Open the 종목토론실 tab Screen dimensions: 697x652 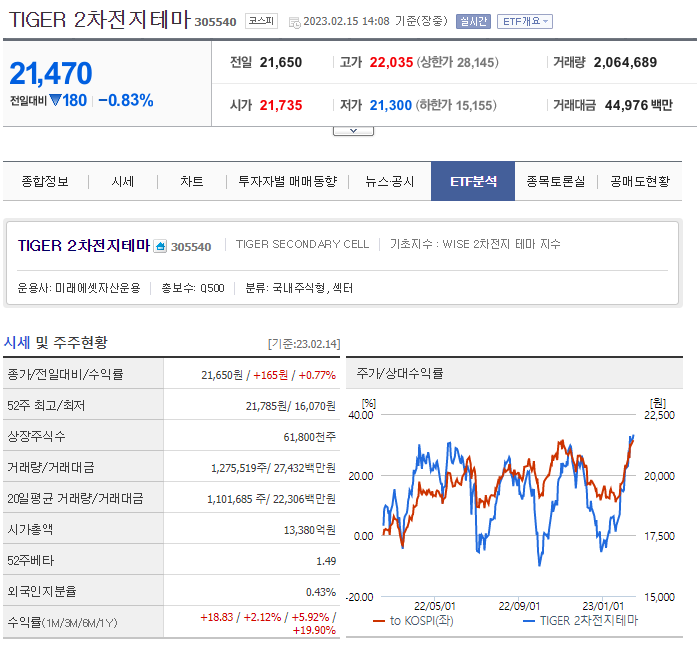coord(556,181)
